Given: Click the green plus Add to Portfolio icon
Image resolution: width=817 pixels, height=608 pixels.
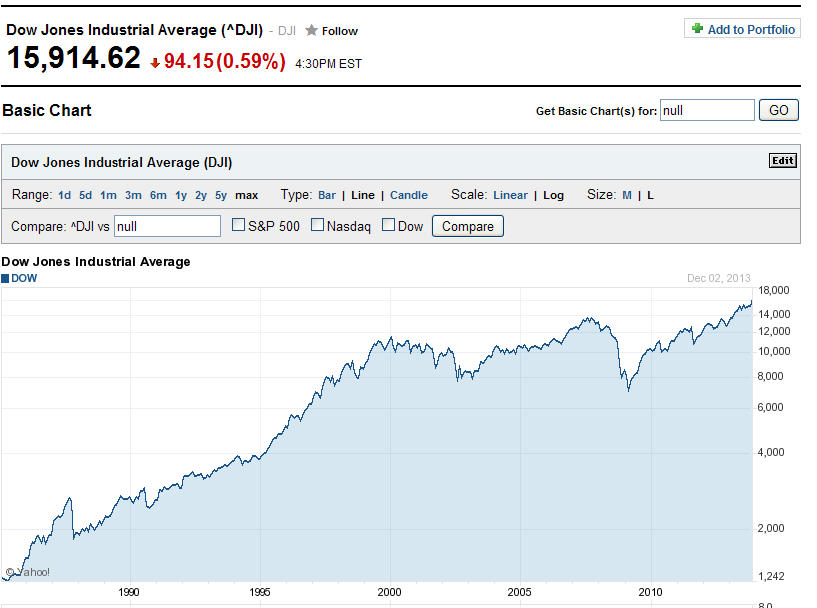Looking at the screenshot, I should click(697, 28).
